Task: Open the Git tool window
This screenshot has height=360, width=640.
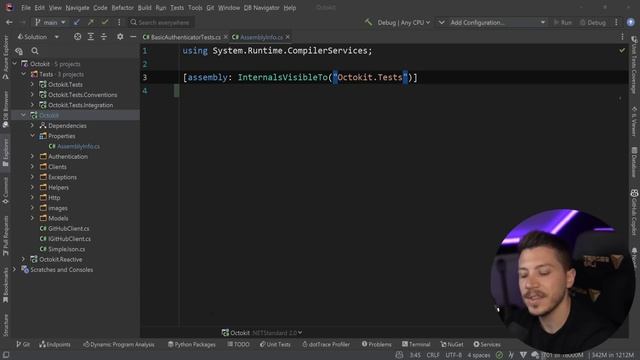Action: pyautogui.click(x=23, y=344)
